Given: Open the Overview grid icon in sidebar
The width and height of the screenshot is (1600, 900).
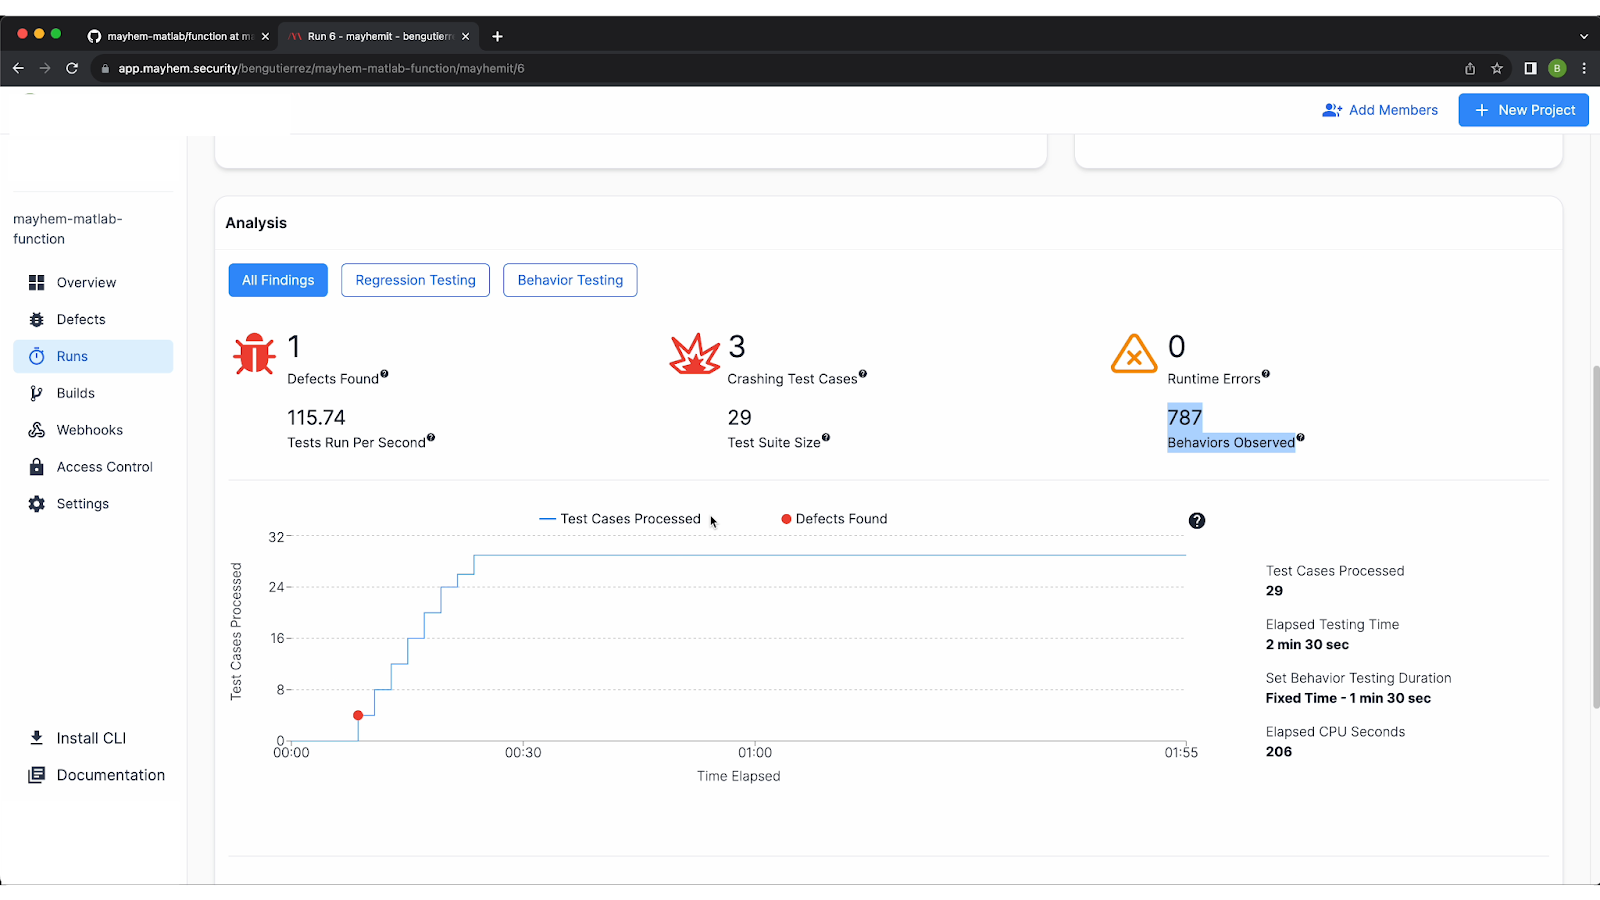Looking at the screenshot, I should 37,283.
